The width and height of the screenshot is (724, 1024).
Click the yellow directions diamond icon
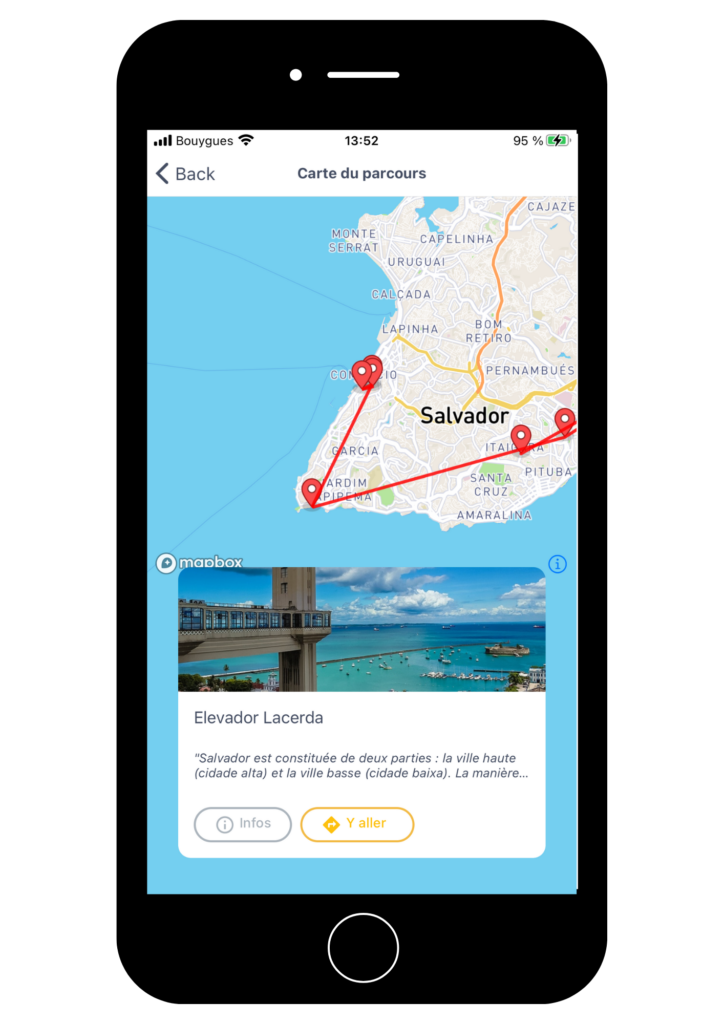(332, 825)
